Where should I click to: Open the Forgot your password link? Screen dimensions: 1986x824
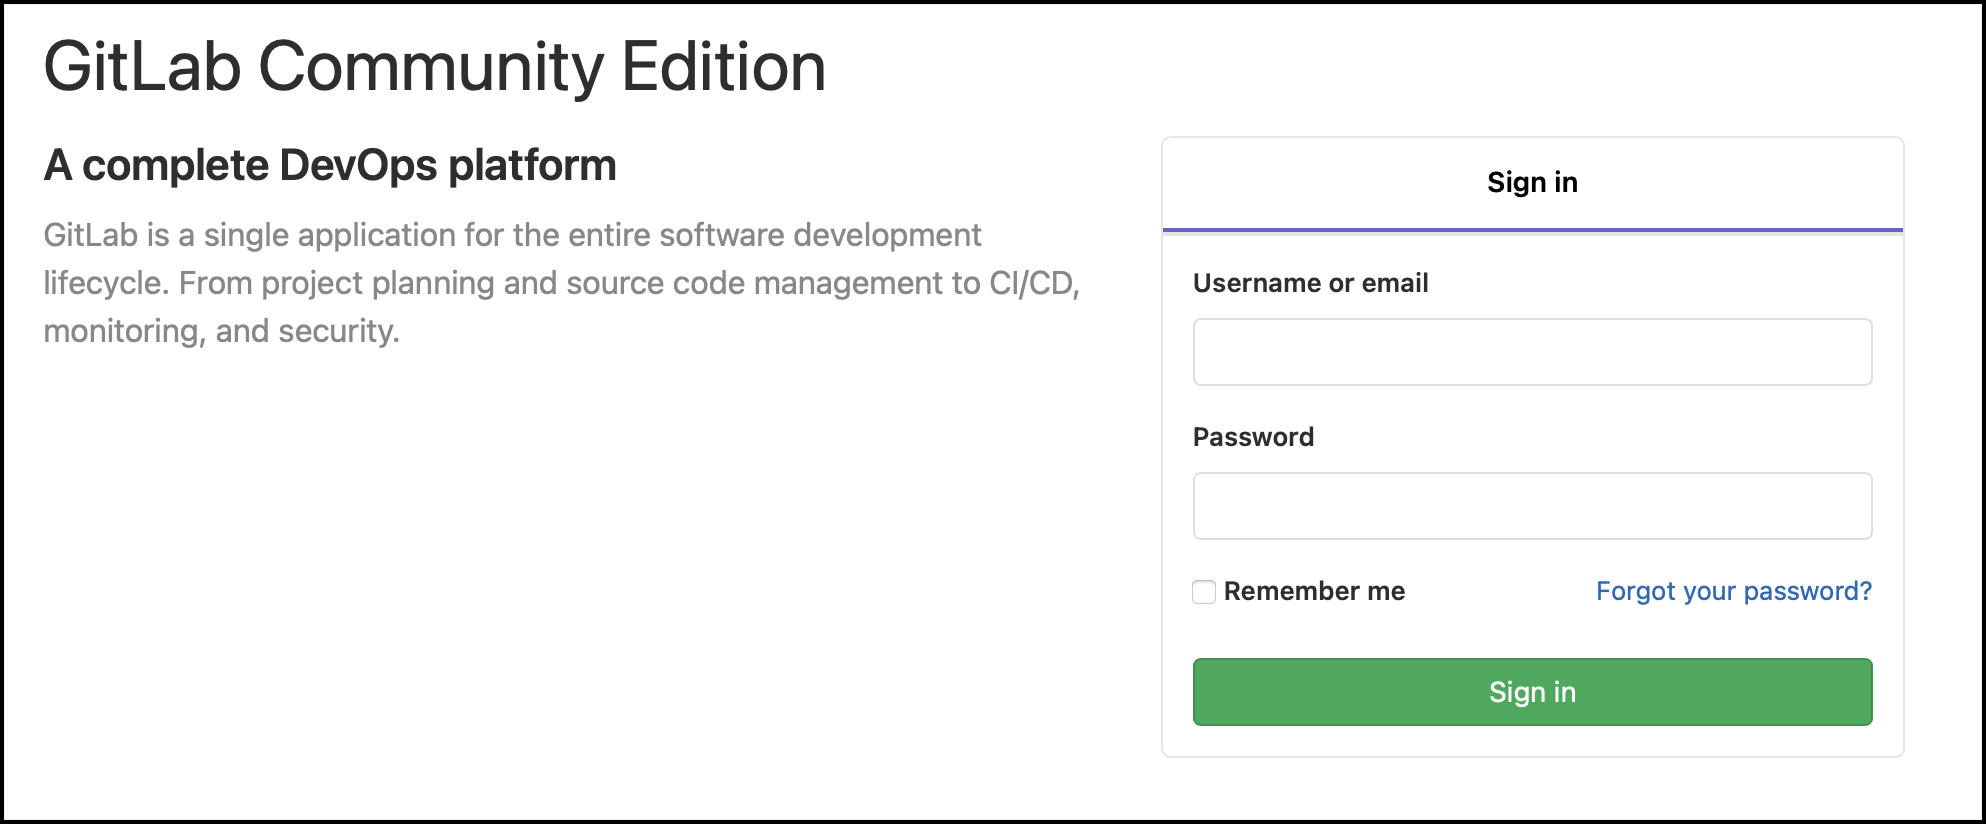[x=1733, y=592]
